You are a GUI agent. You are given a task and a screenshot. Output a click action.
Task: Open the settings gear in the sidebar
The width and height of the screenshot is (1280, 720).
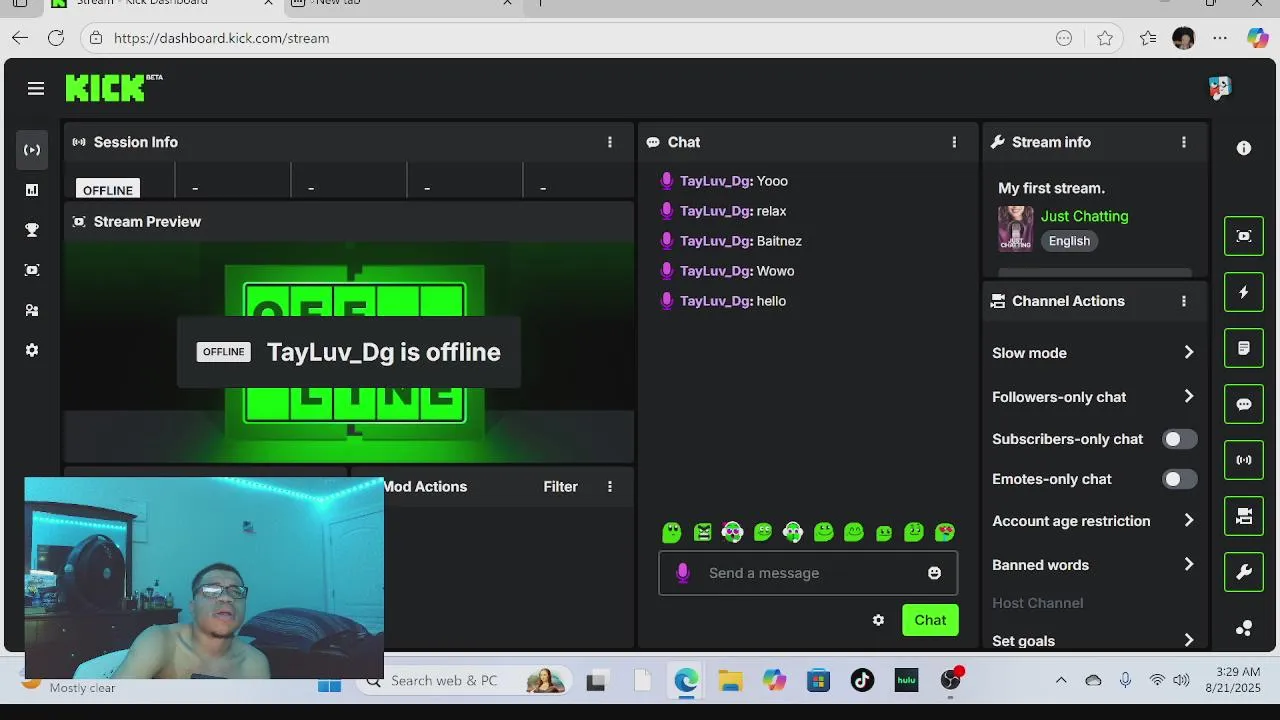(32, 350)
